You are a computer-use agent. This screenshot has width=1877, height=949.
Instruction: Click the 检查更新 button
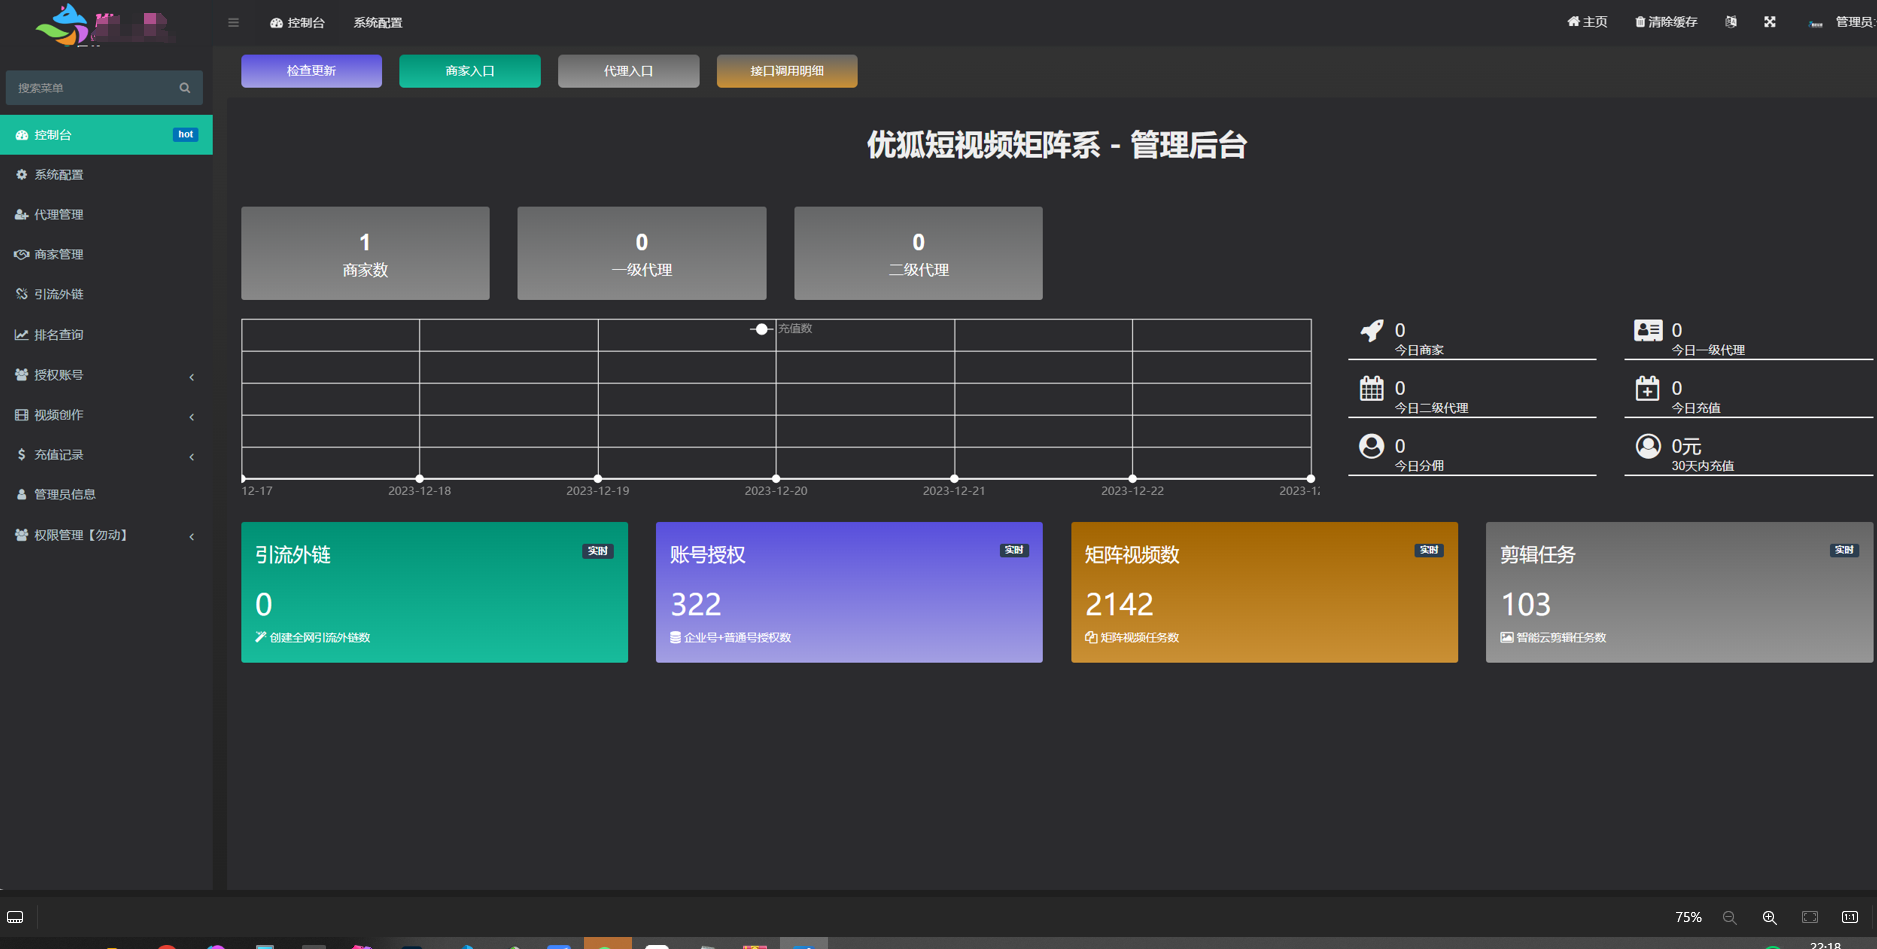(x=311, y=71)
